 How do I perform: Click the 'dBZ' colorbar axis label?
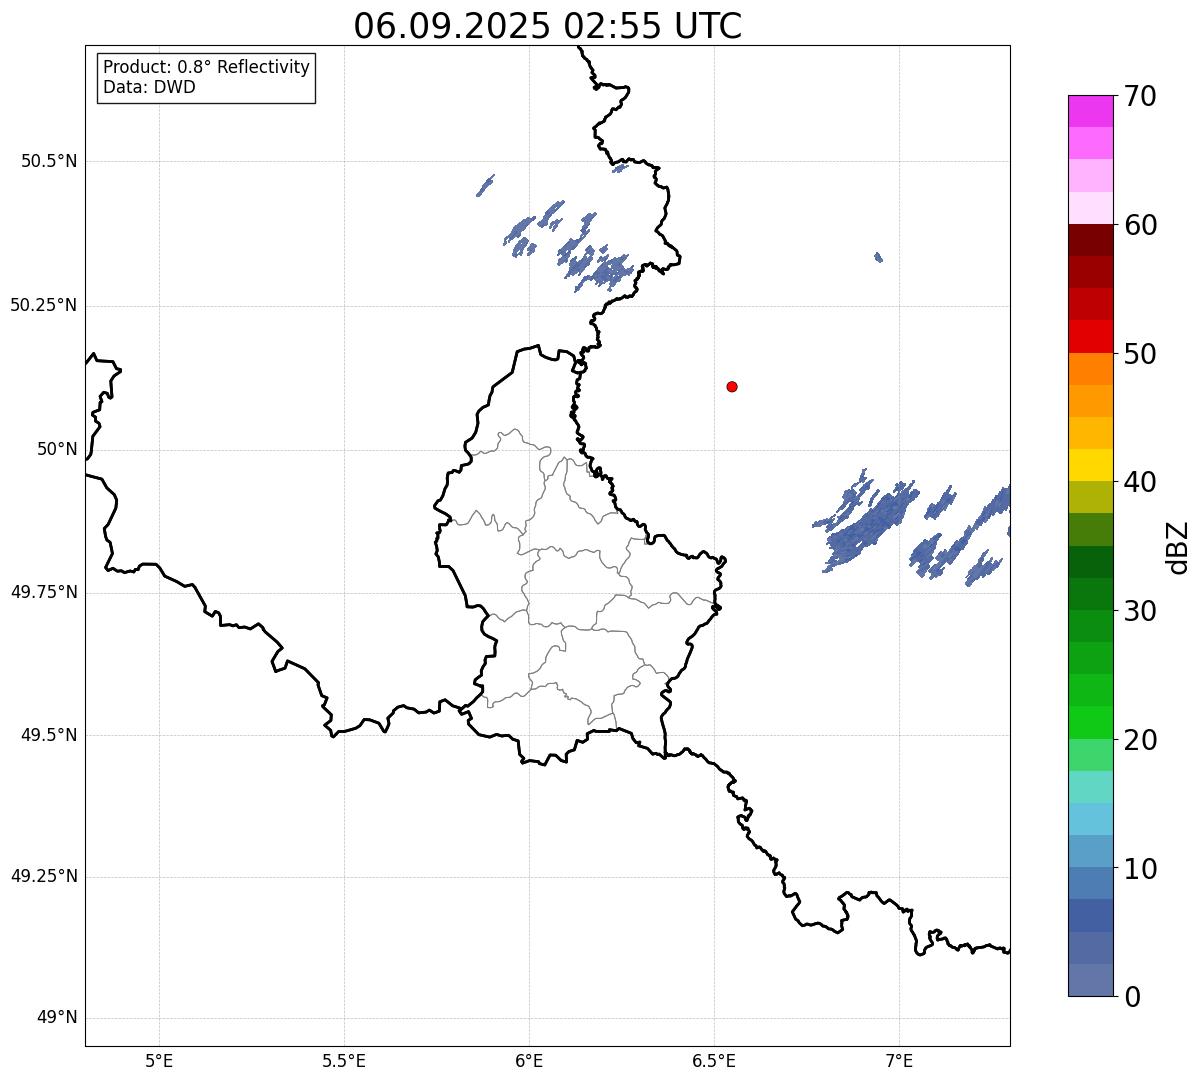pos(1178,546)
